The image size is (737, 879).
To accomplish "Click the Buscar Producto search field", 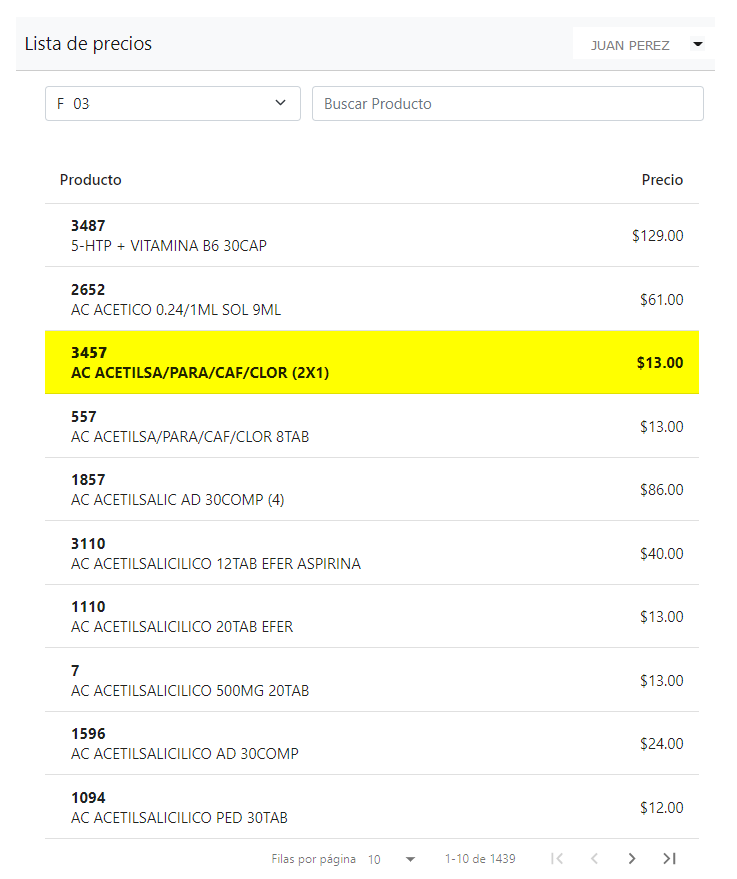I will tap(507, 103).
